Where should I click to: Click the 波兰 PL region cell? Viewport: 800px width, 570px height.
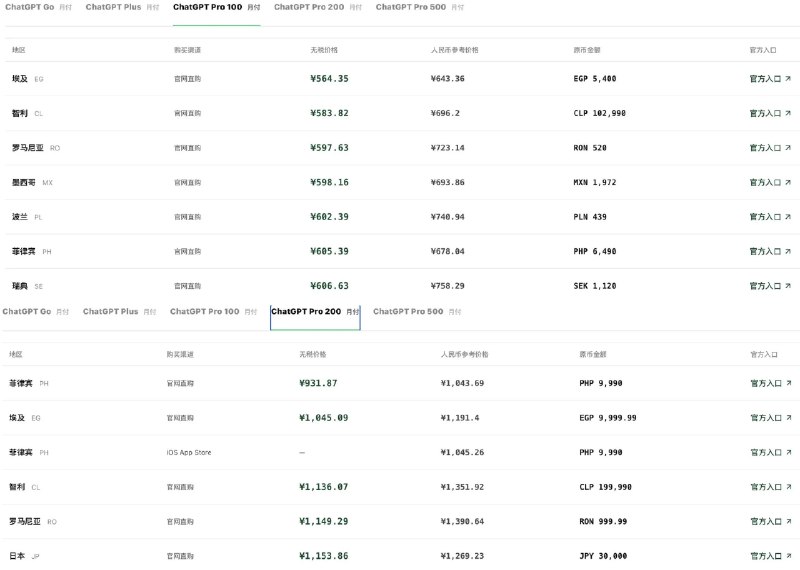(27, 217)
